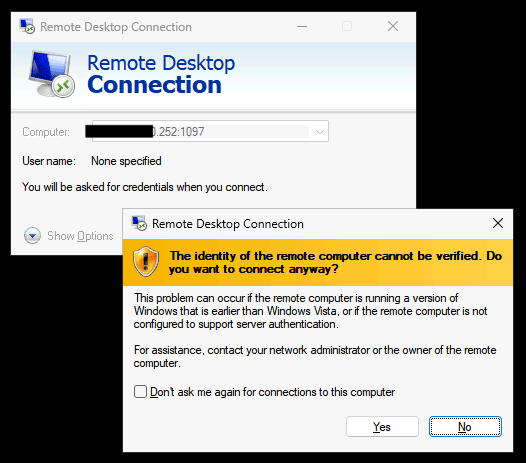Viewport: 526px width, 463px height.
Task: Click the warning dialog's title bar icon
Action: coord(139,223)
